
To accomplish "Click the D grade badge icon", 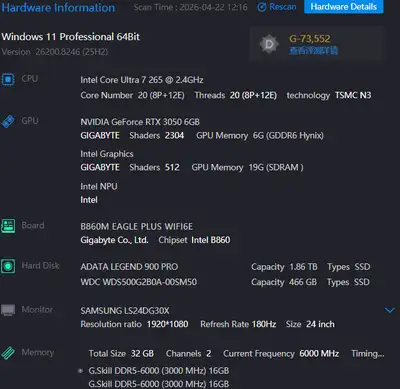I will click(x=269, y=44).
